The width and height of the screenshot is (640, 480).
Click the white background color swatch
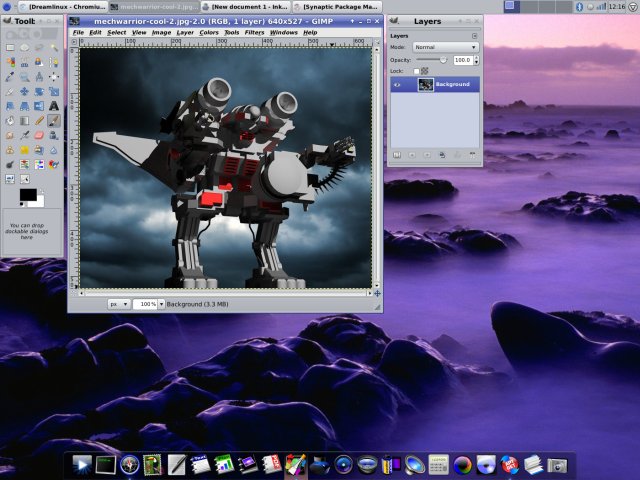pos(40,202)
